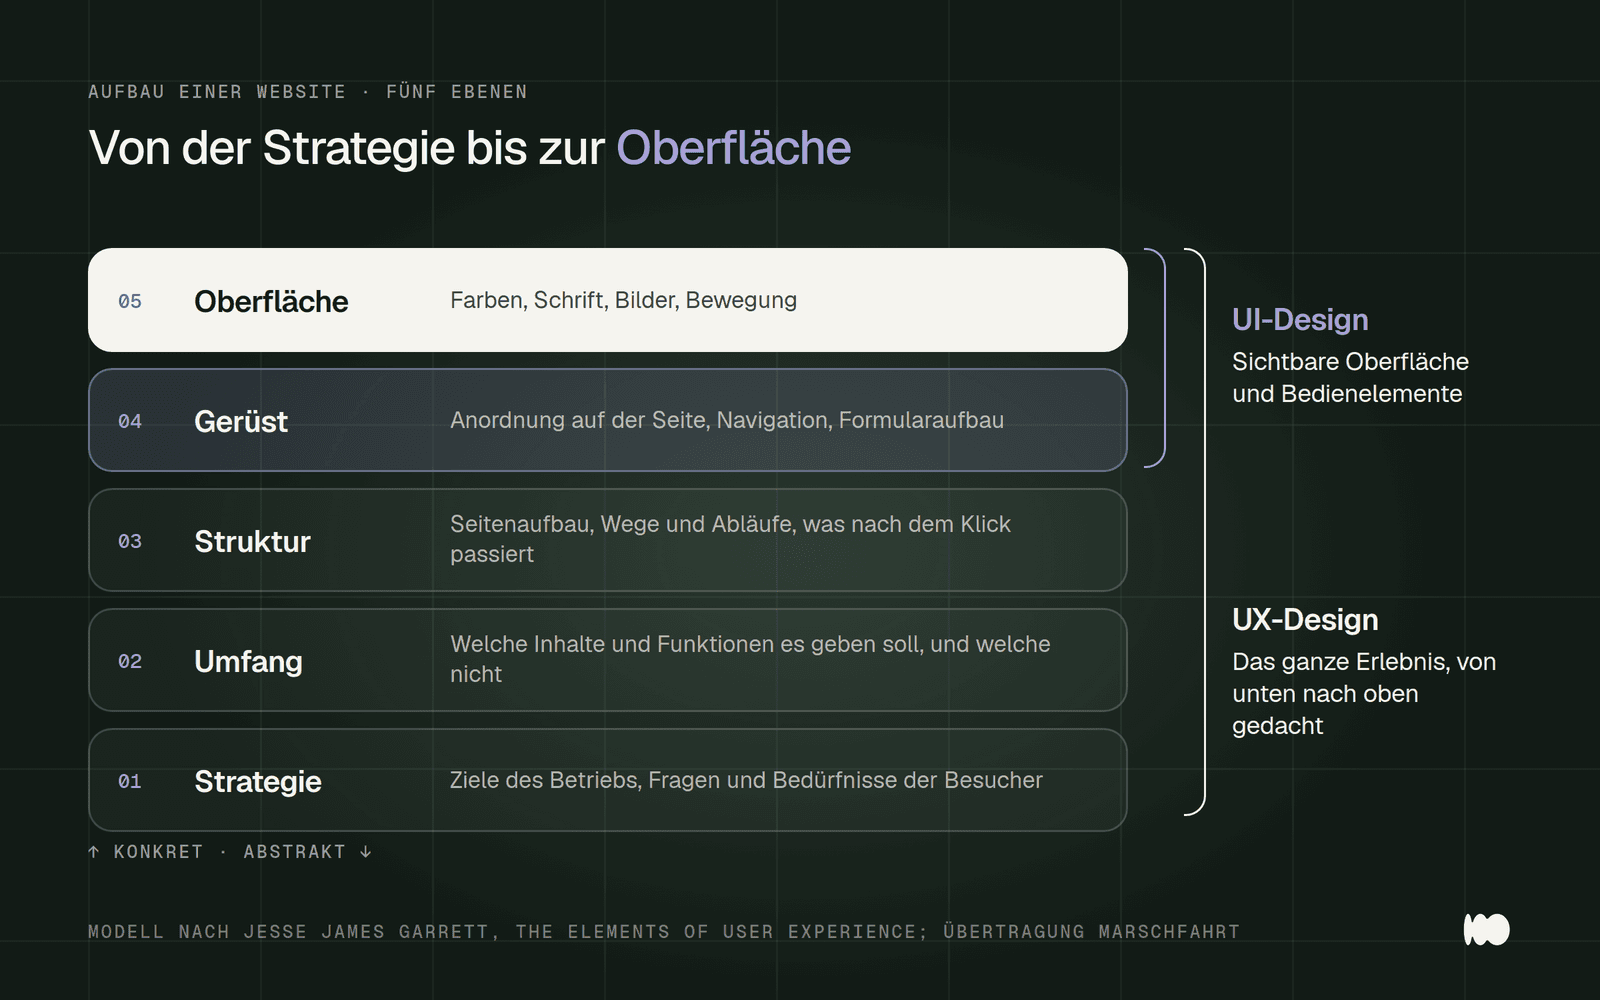Click the number 04 label
The width and height of the screenshot is (1600, 1000).
(130, 421)
